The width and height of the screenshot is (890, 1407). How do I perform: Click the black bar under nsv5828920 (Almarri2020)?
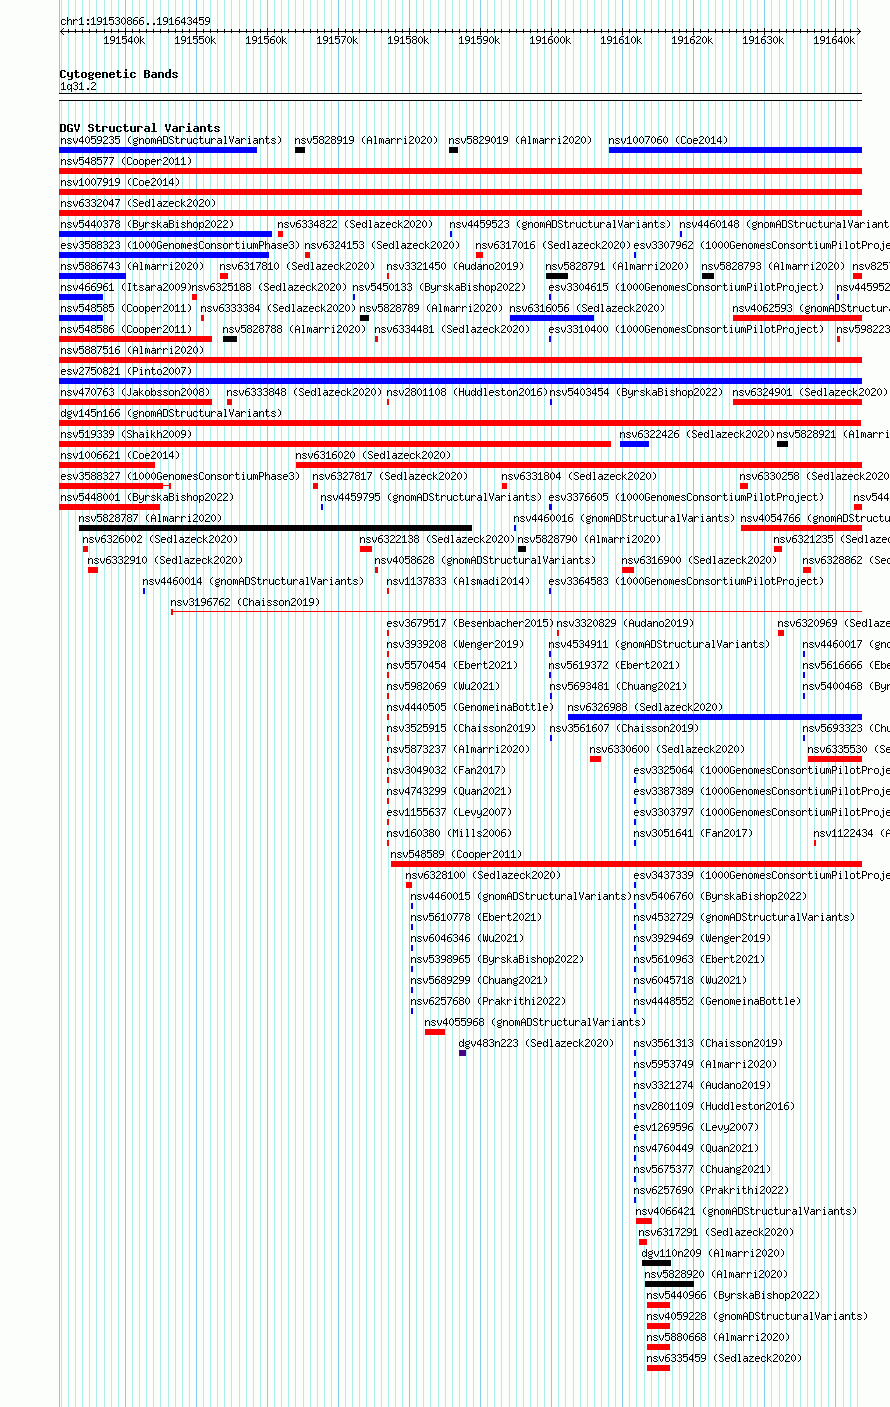pos(669,1284)
